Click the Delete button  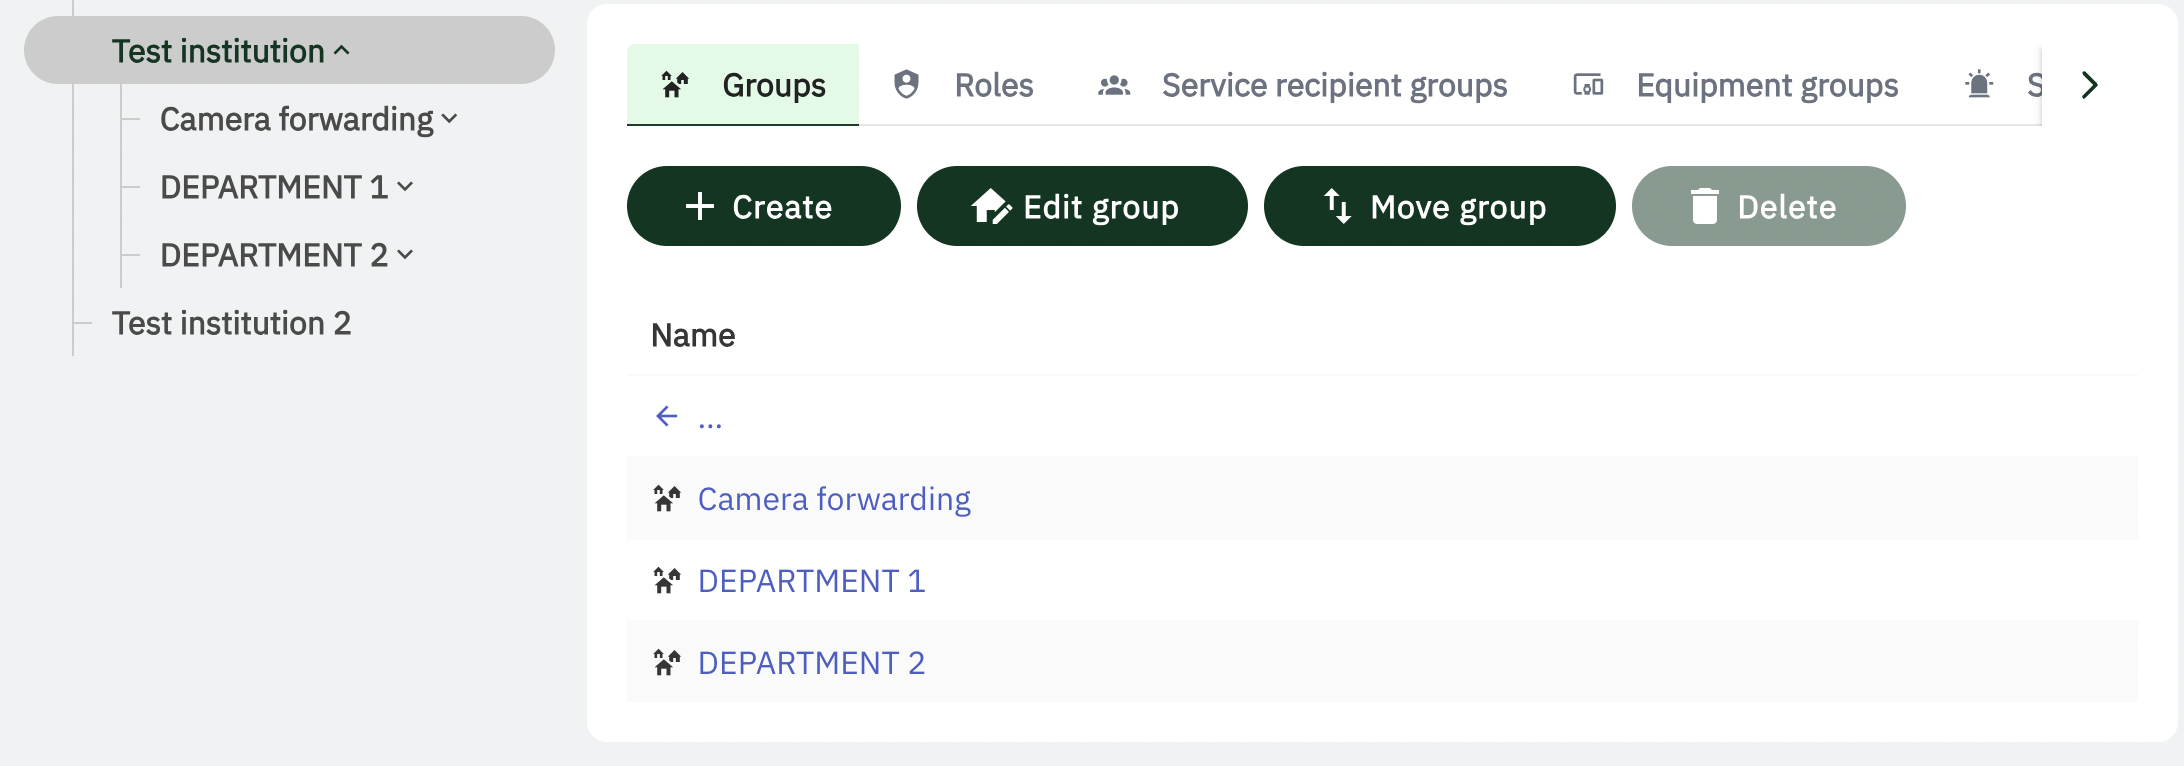click(1769, 206)
